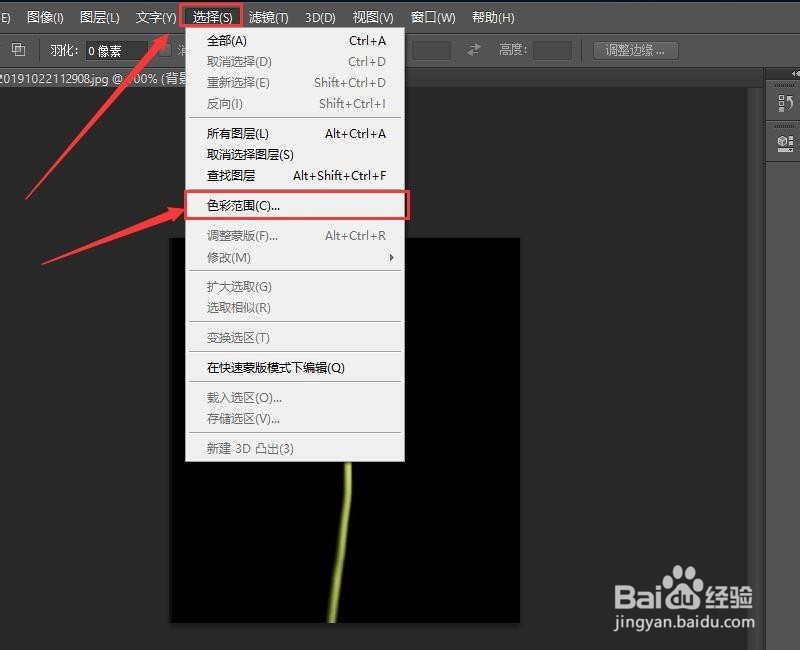This screenshot has width=800, height=650.
Task: Open the 窗口(W) menu
Action: click(430, 17)
